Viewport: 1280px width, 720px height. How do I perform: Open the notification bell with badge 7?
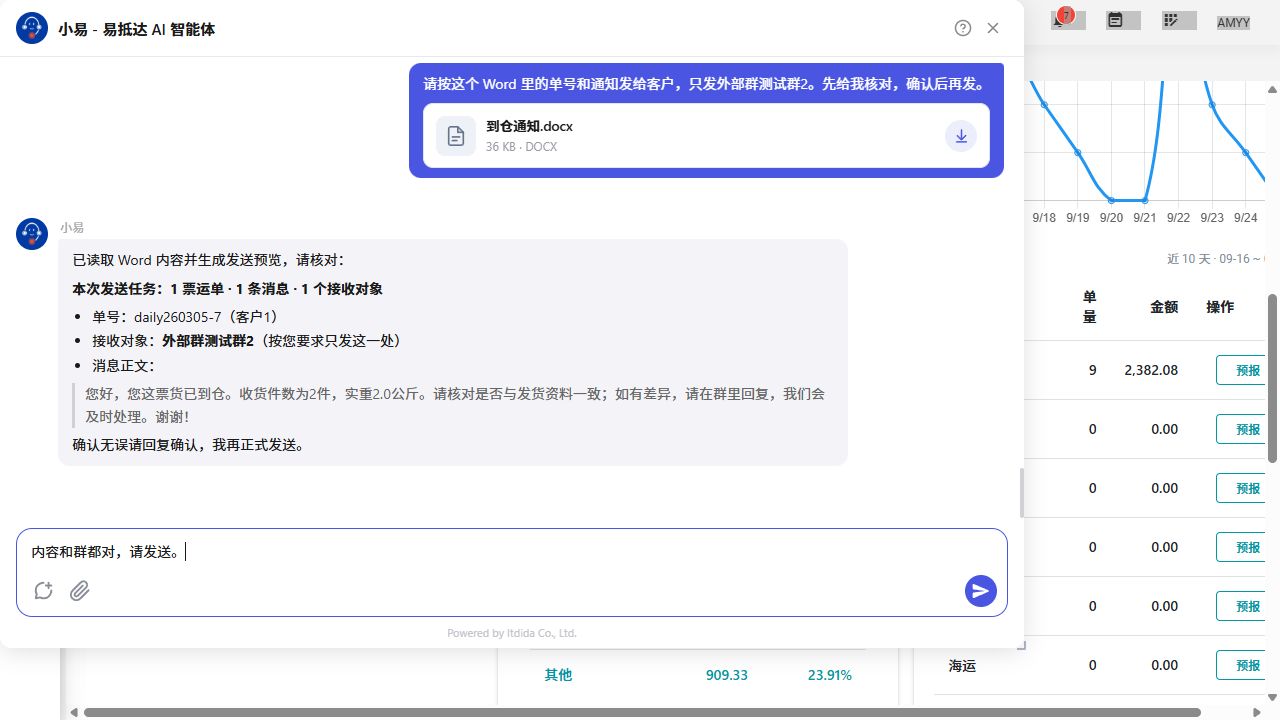tap(1062, 19)
